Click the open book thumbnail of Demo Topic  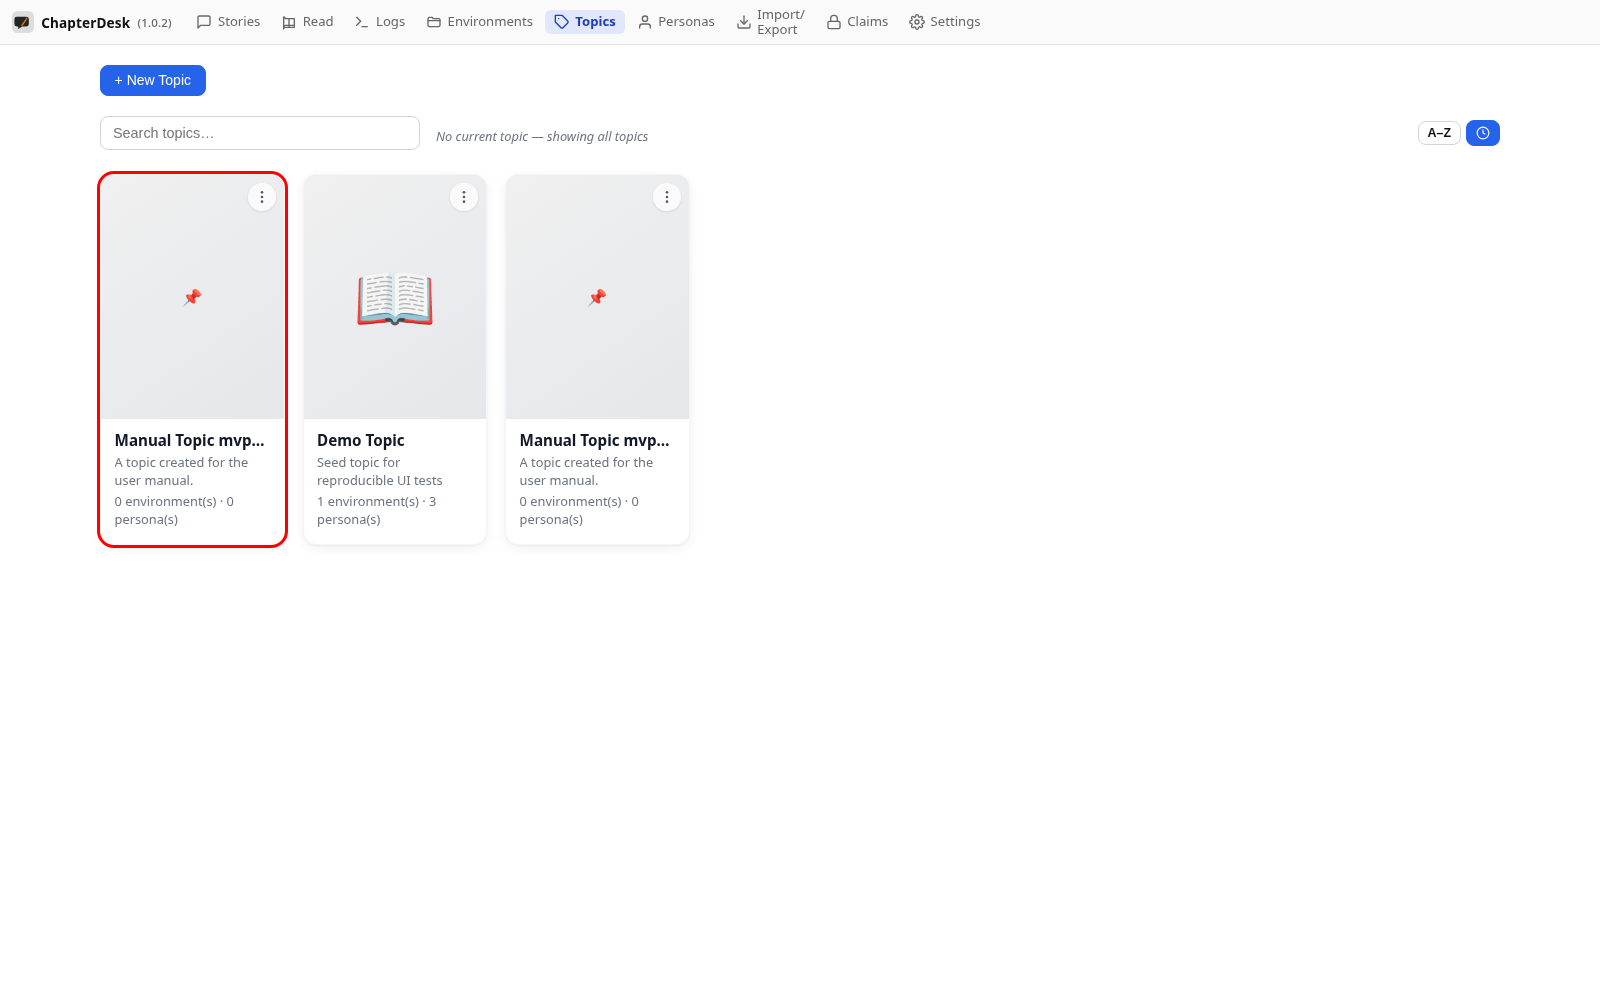coord(395,299)
